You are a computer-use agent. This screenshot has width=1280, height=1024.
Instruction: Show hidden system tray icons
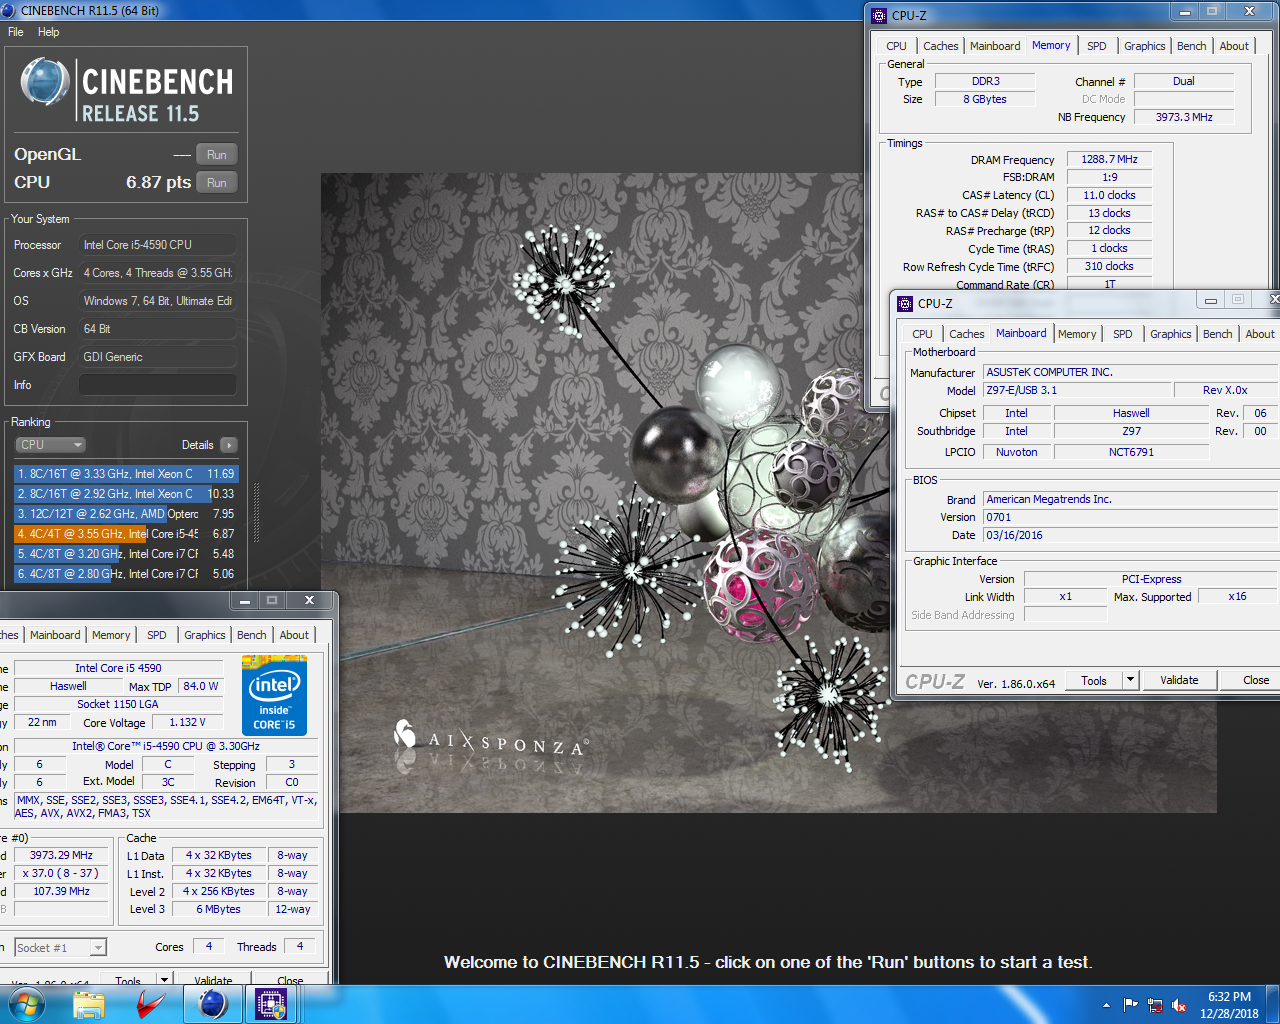(x=1106, y=1005)
